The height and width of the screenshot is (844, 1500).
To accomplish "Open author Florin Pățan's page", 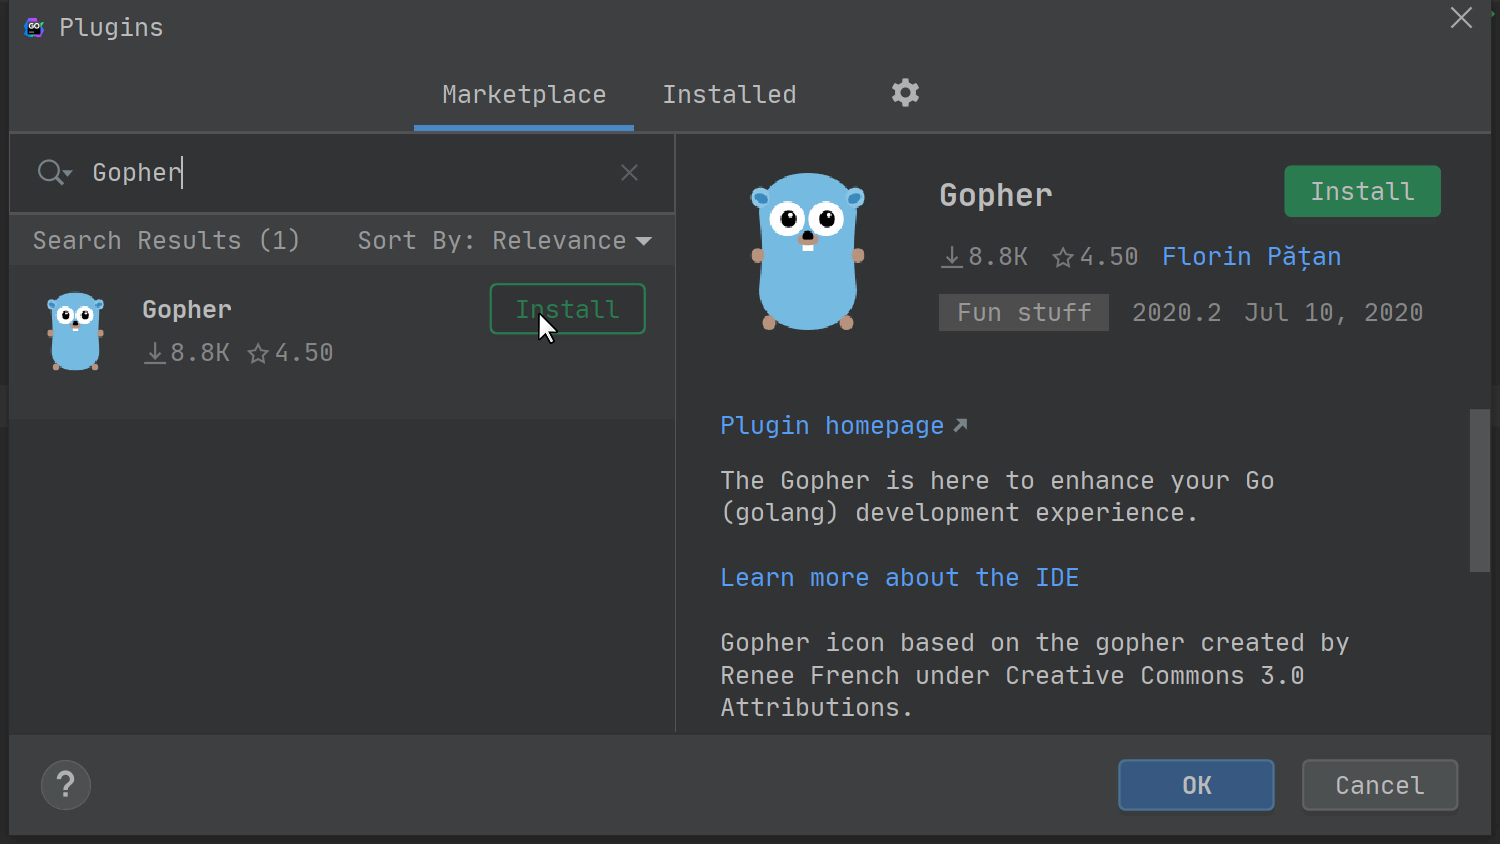I will (1251, 257).
